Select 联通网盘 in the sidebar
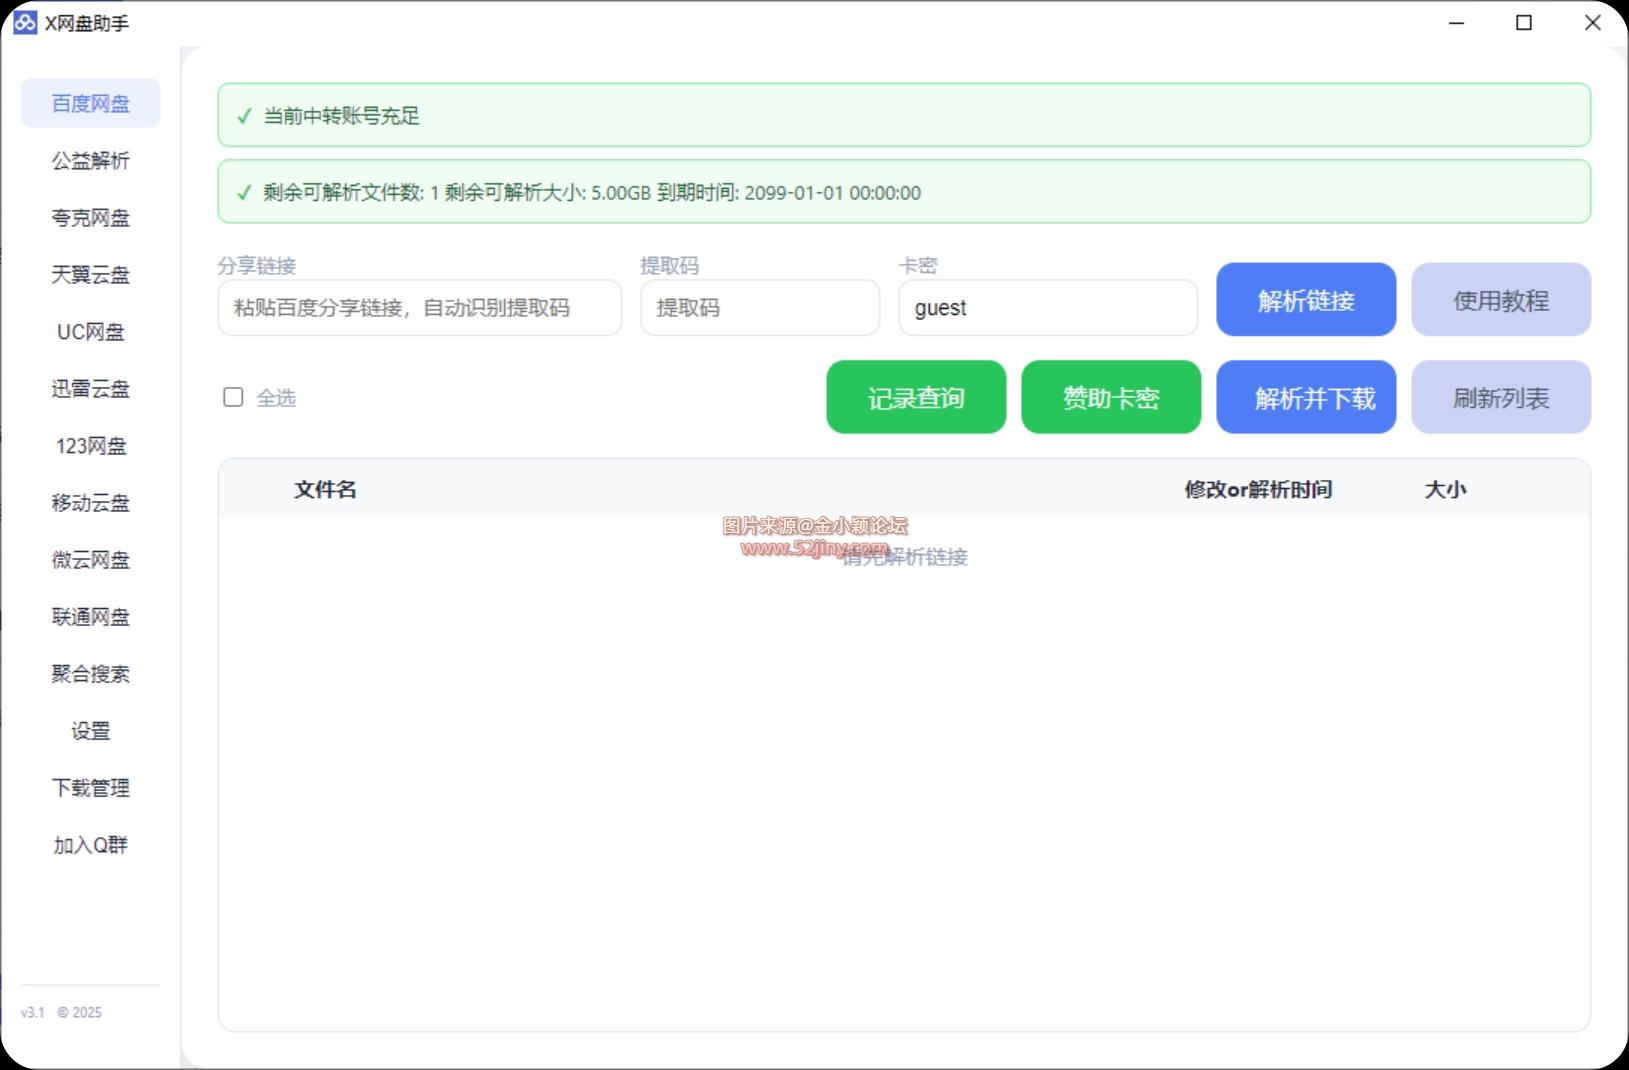This screenshot has width=1629, height=1070. (90, 616)
